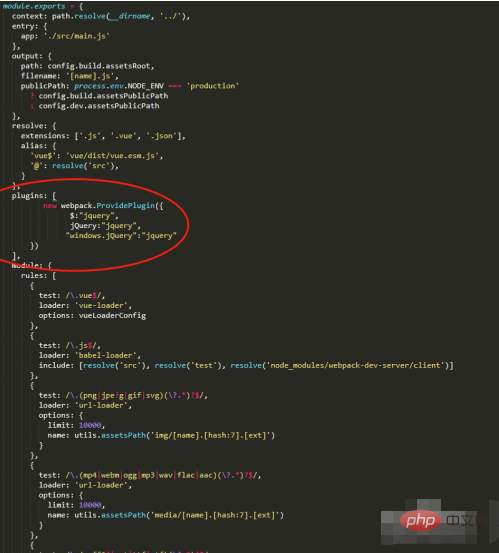Click 'module.exports' on the first line
The width and height of the screenshot is (499, 553).
coord(34,6)
